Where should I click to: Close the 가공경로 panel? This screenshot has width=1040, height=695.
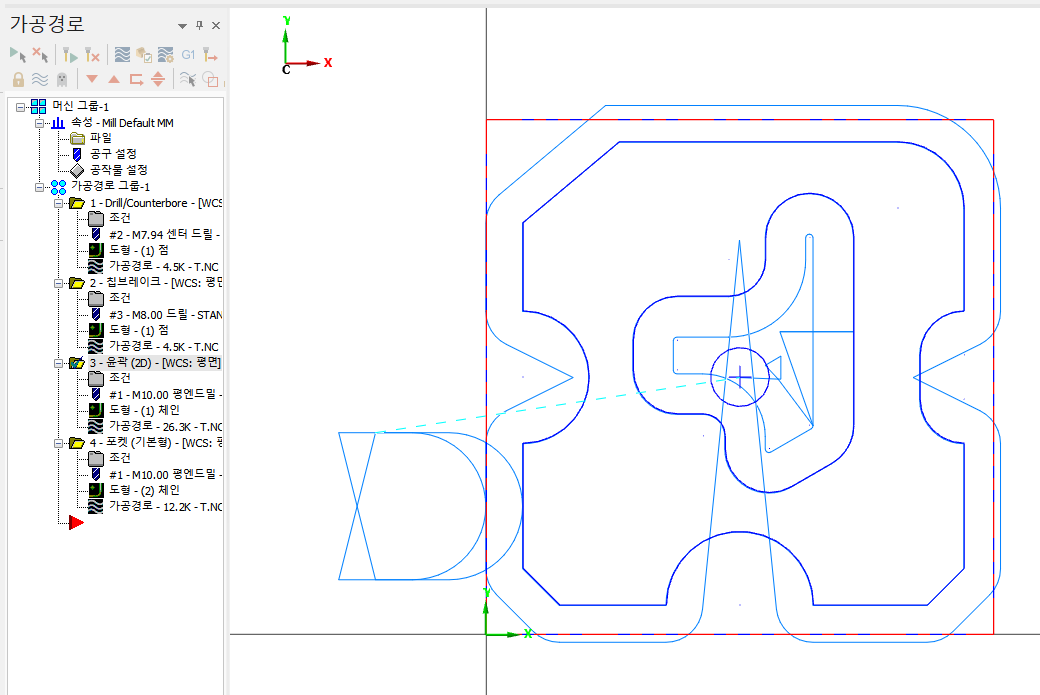(216, 25)
